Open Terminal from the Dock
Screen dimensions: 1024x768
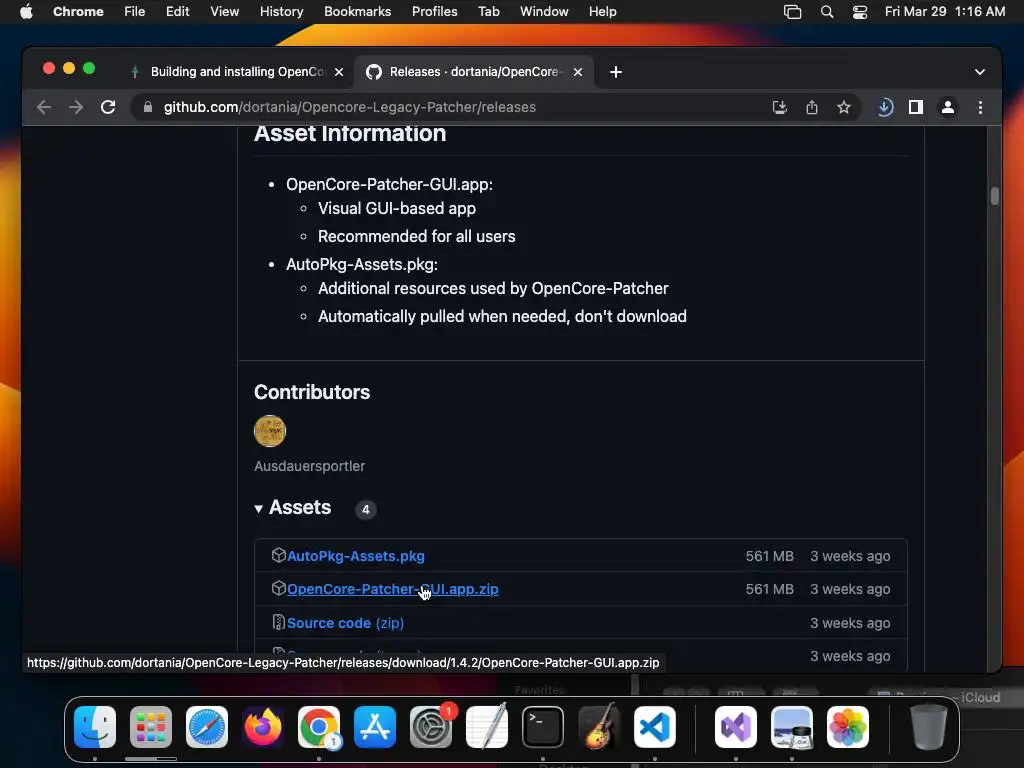click(543, 727)
